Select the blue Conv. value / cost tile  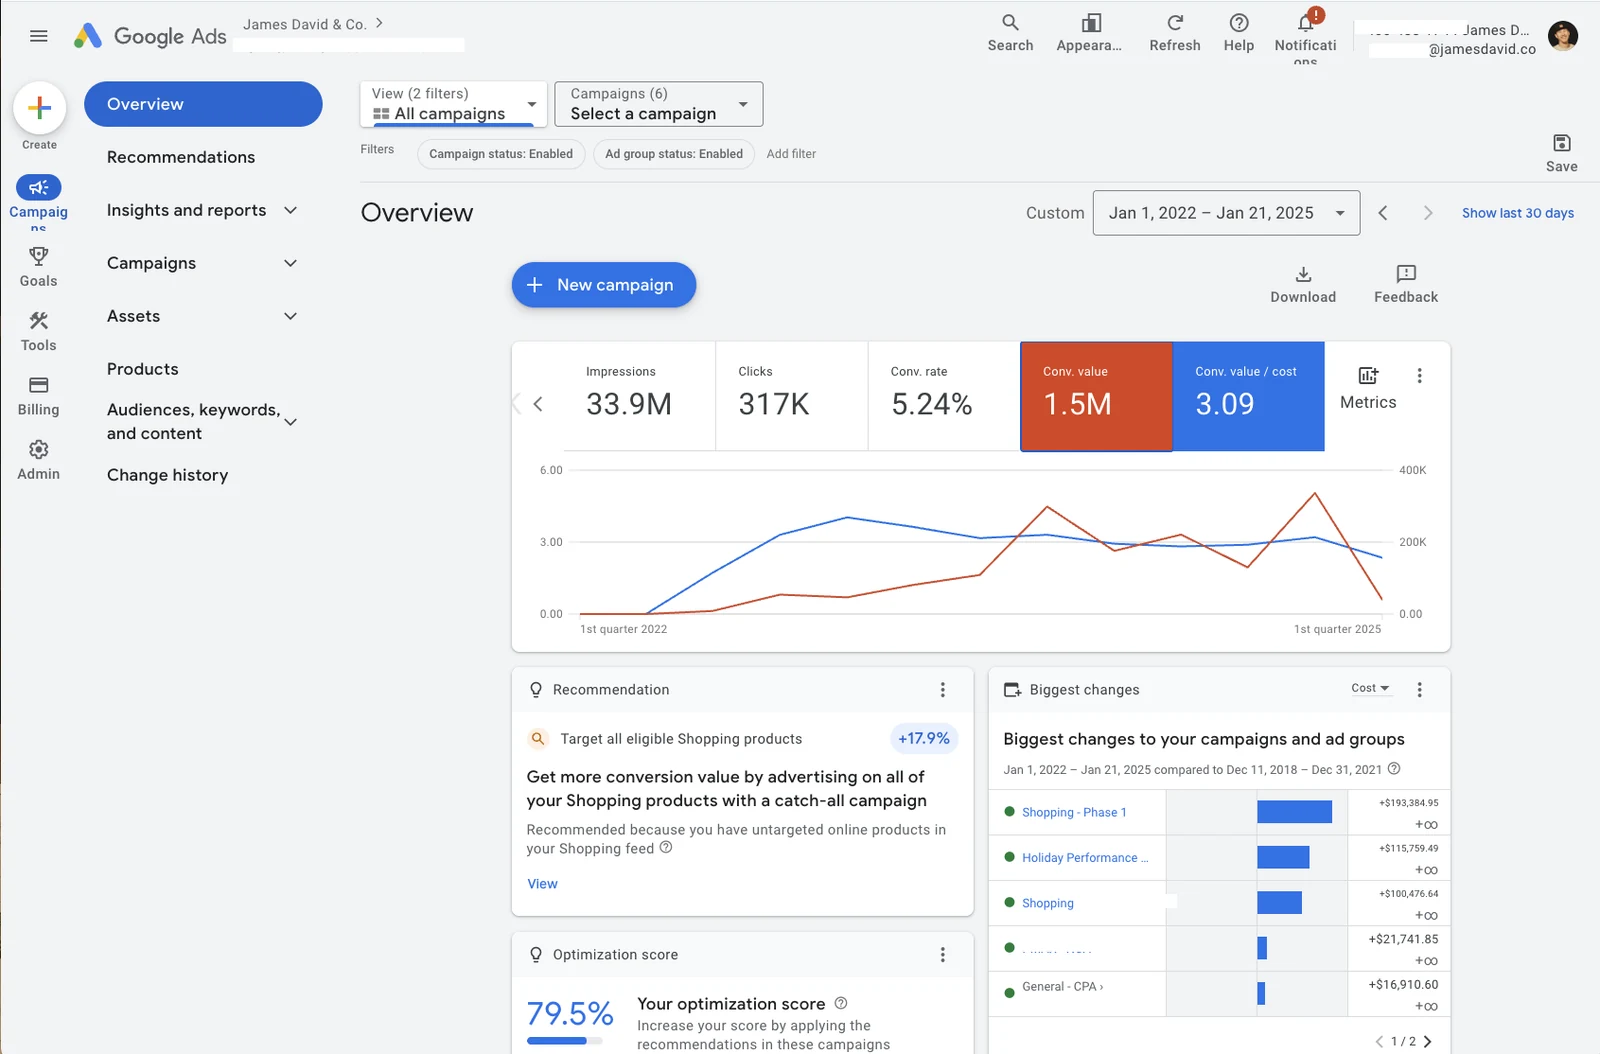1248,397
